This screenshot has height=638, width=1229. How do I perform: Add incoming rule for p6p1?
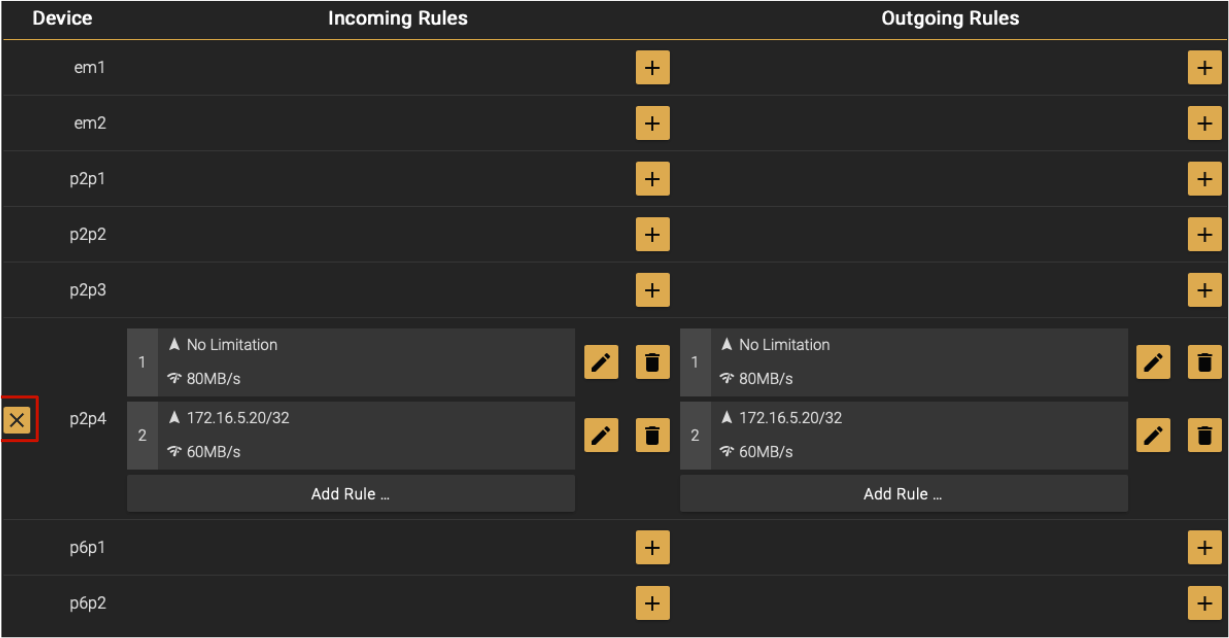pyautogui.click(x=652, y=547)
